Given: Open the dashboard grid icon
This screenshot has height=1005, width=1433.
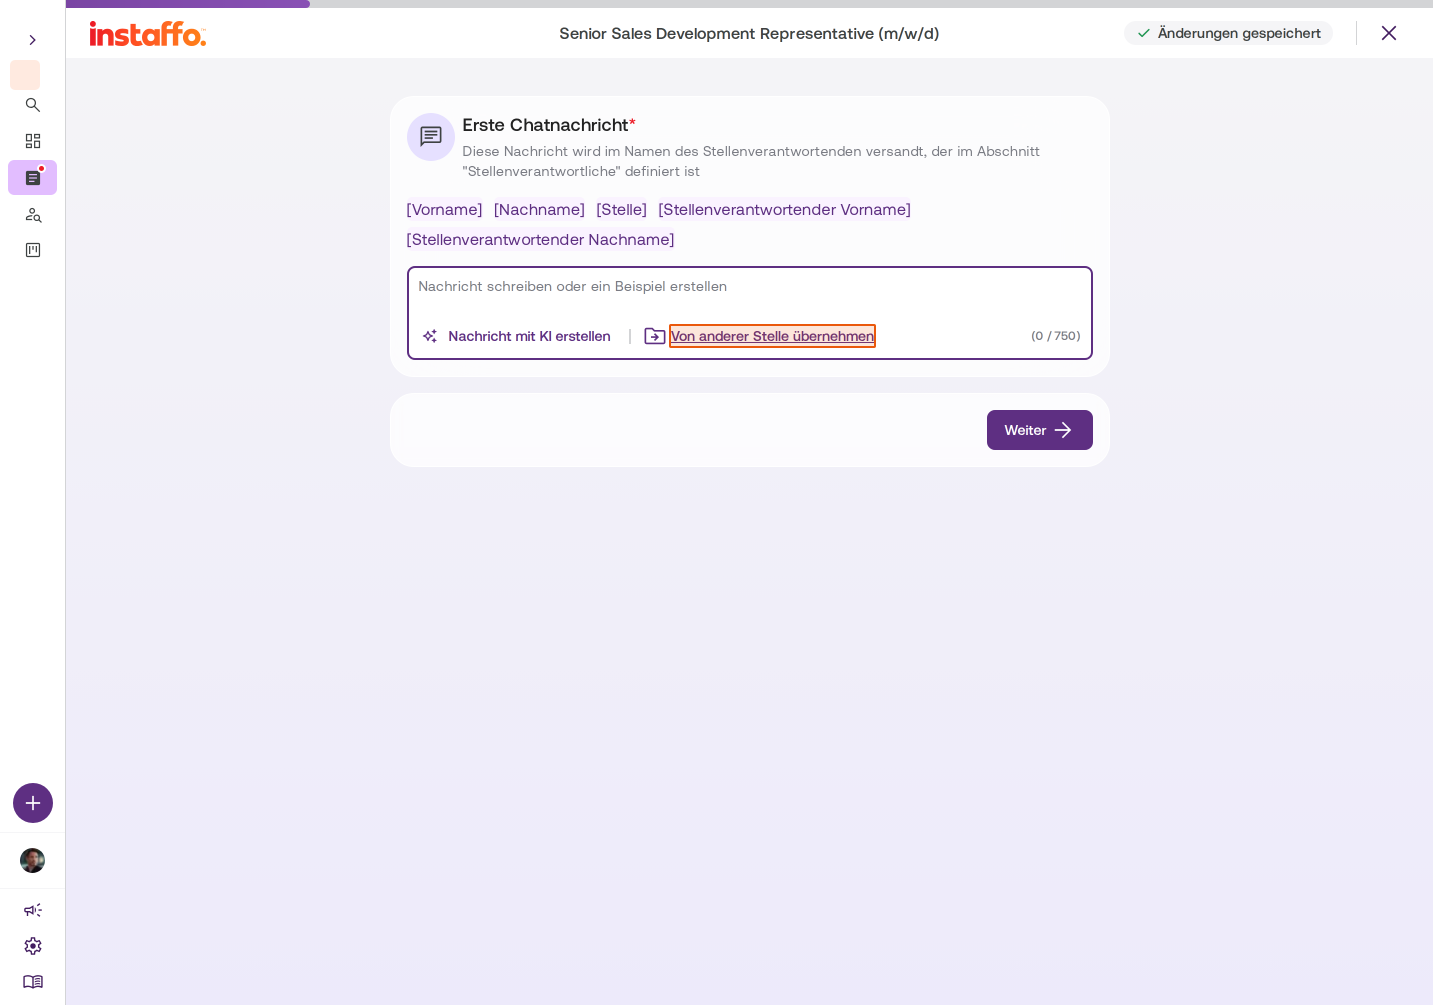Looking at the screenshot, I should pyautogui.click(x=33, y=141).
